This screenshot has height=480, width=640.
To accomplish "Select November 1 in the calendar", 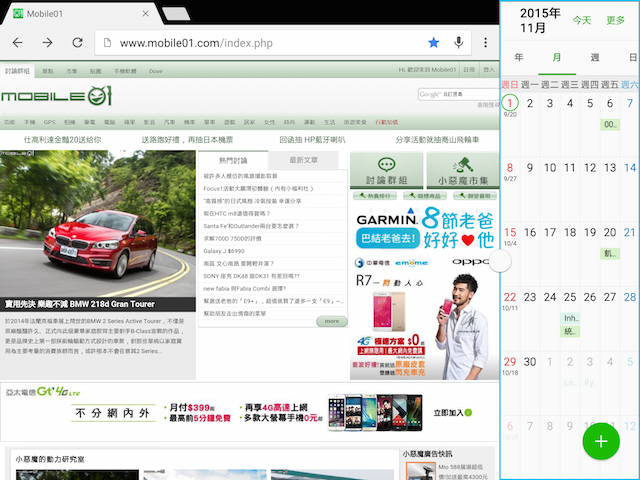I will tap(510, 103).
